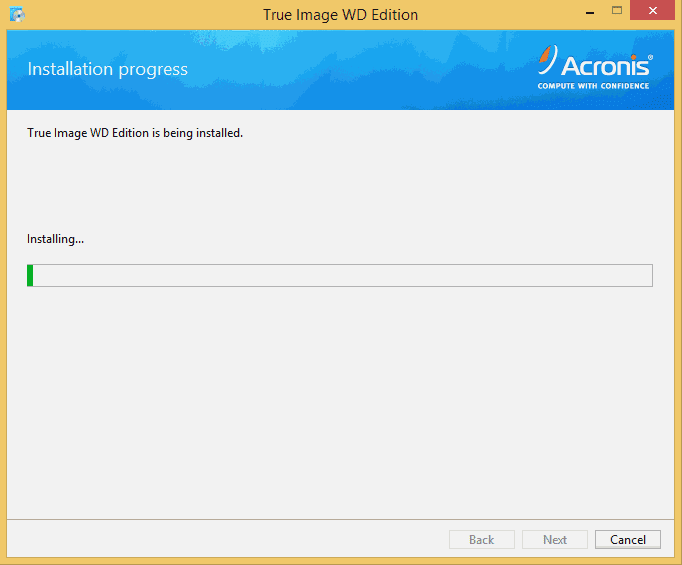Click the Cancel button
Screen dimensions: 682x565
click(x=628, y=539)
